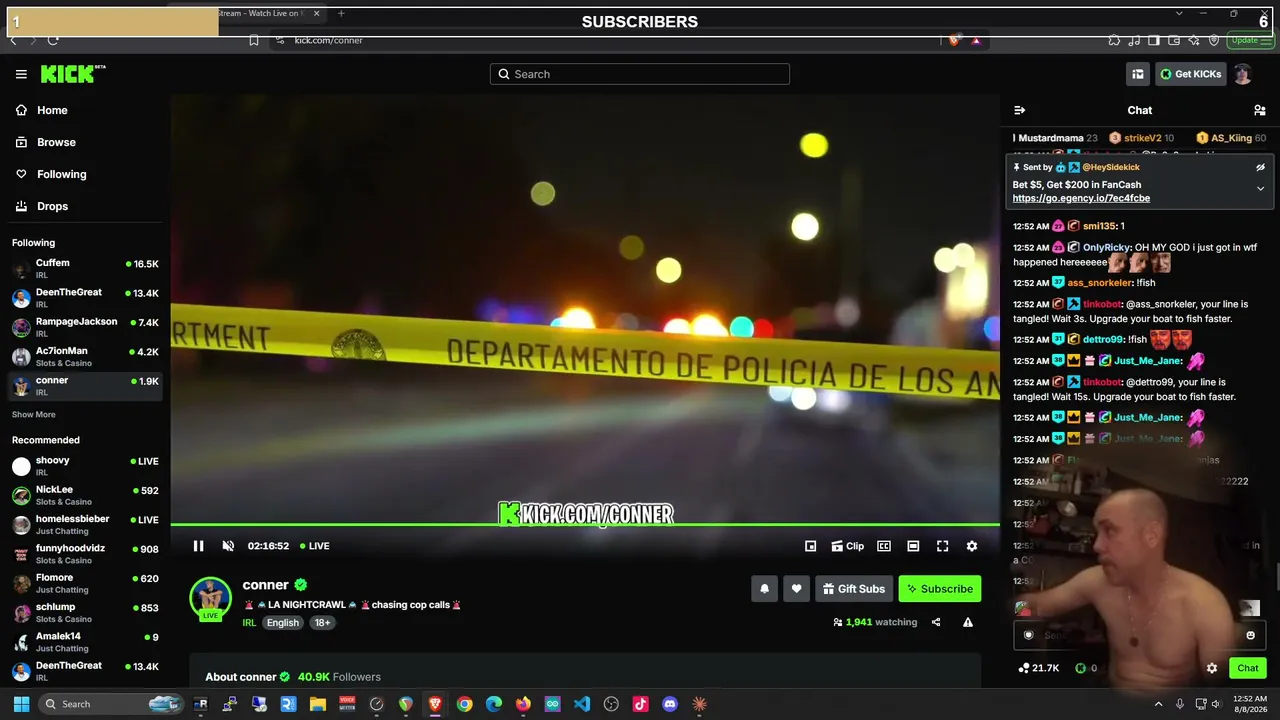
Task: Toggle stream notifications bell
Action: point(764,589)
